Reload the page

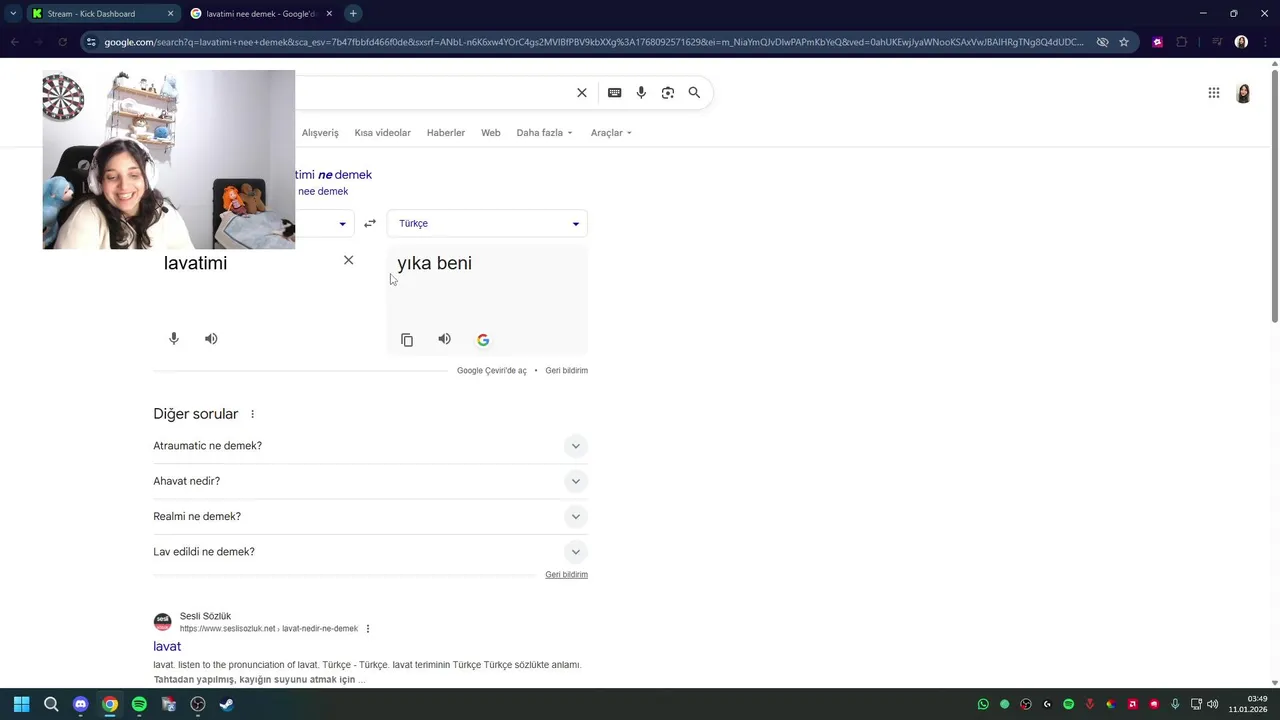[x=62, y=42]
